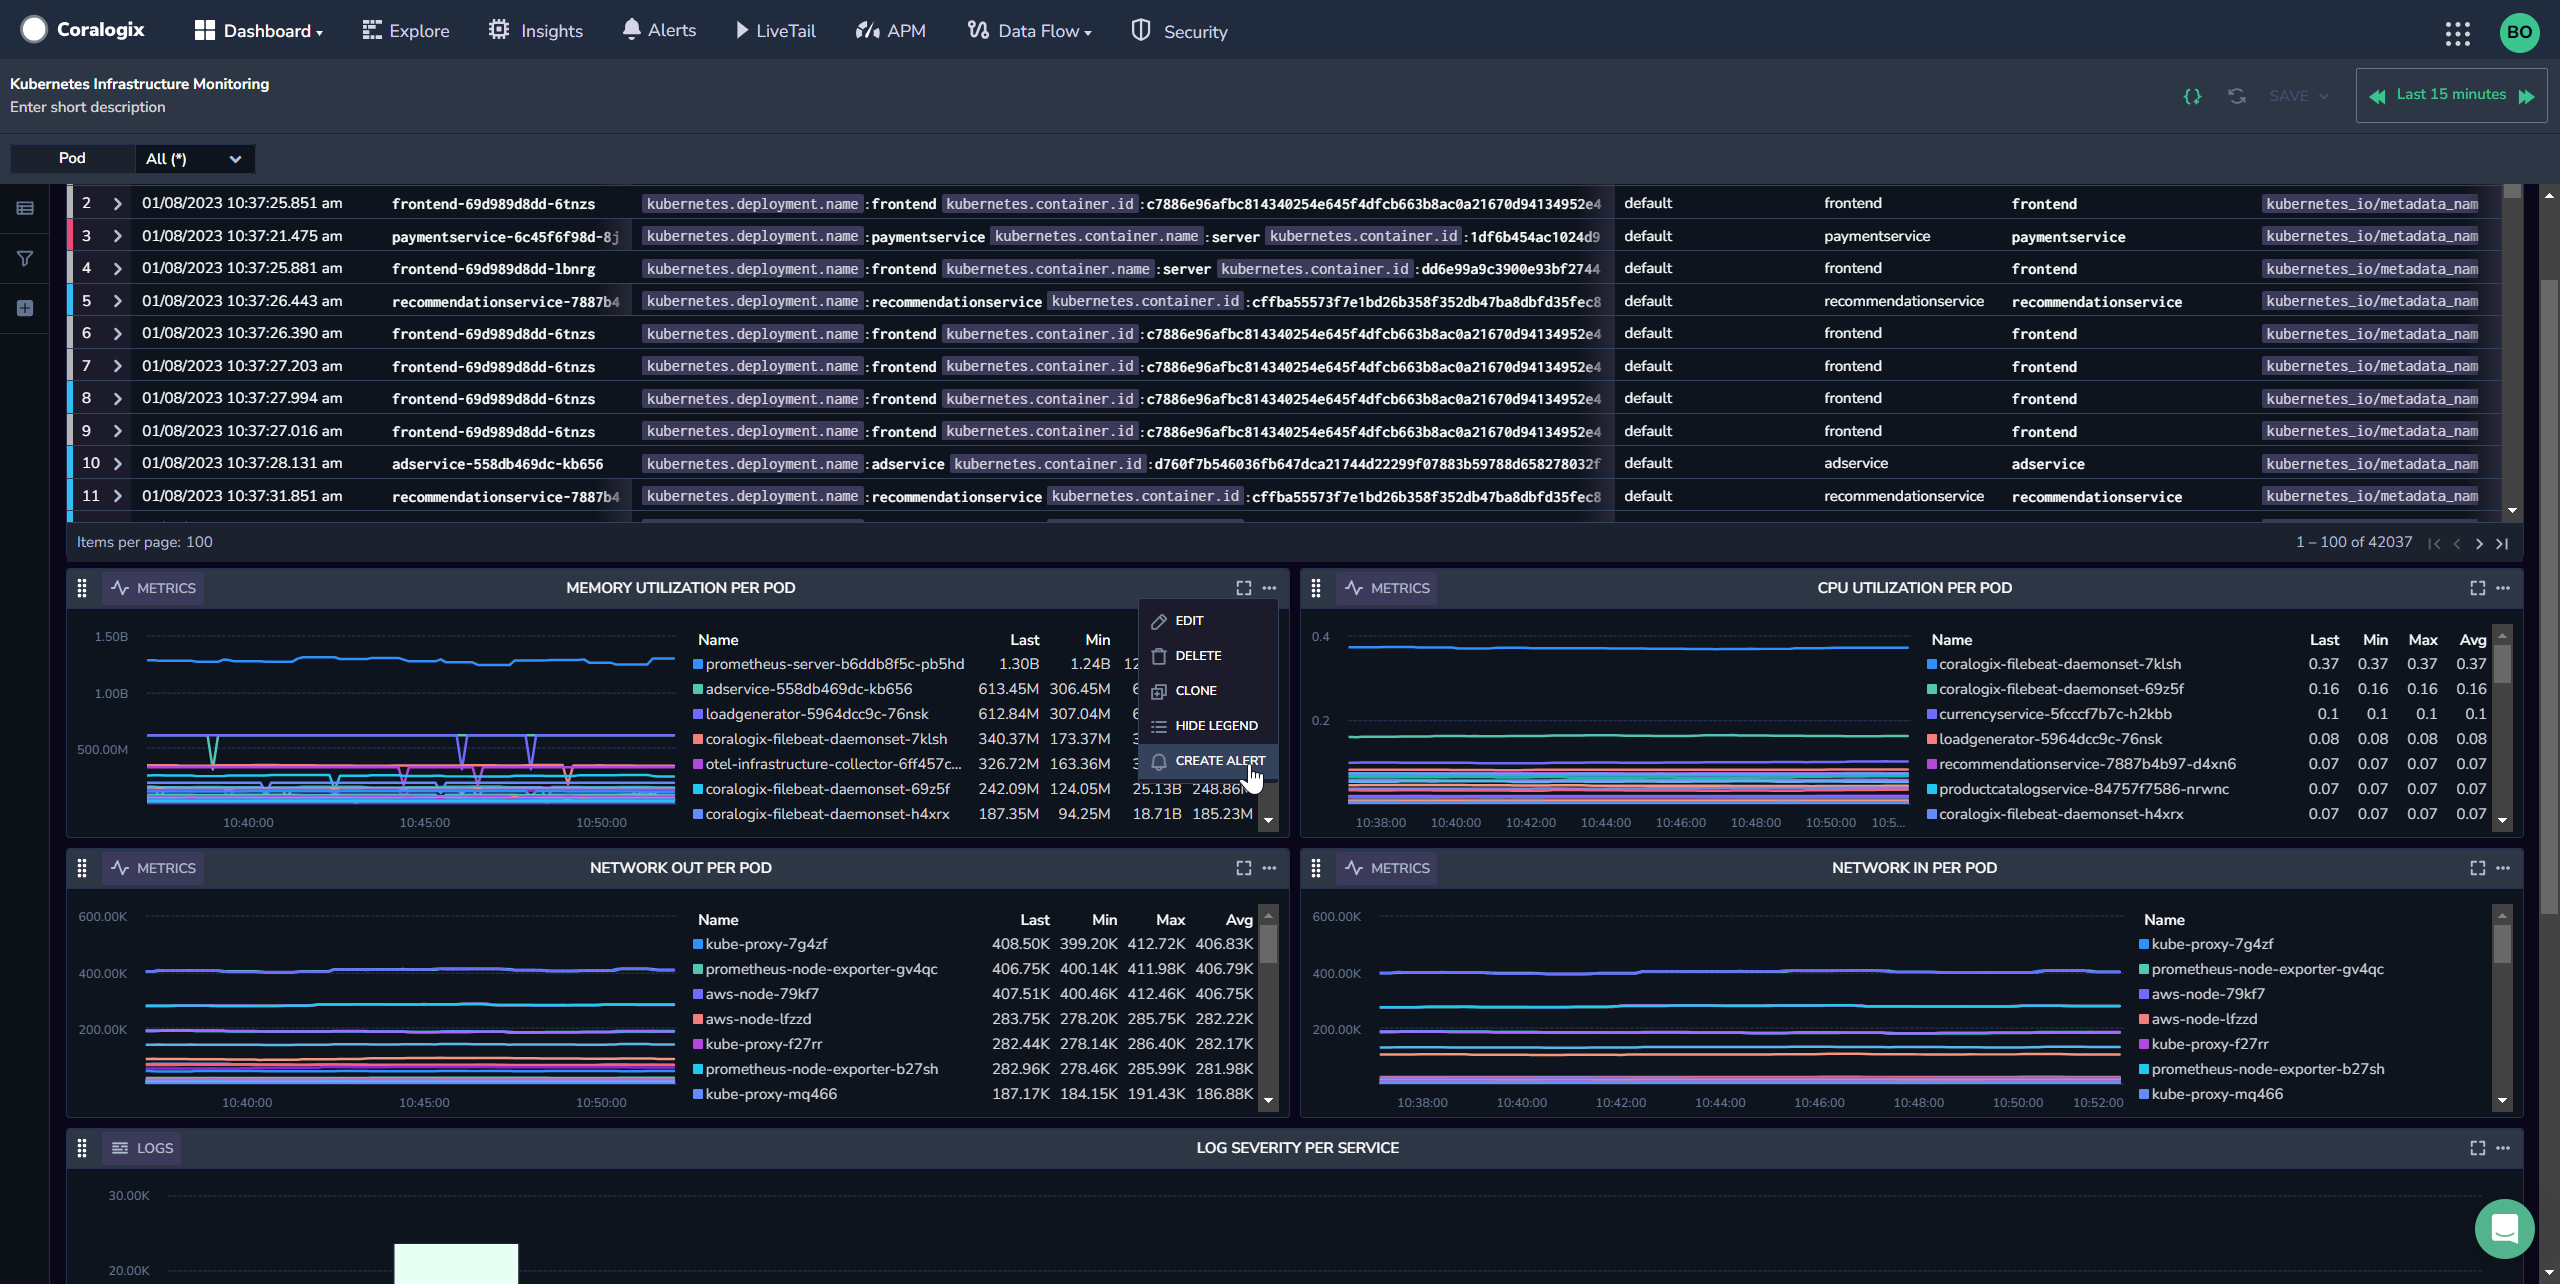Shift time range forward with right arrows
The height and width of the screenshot is (1284, 2560).
[2526, 96]
